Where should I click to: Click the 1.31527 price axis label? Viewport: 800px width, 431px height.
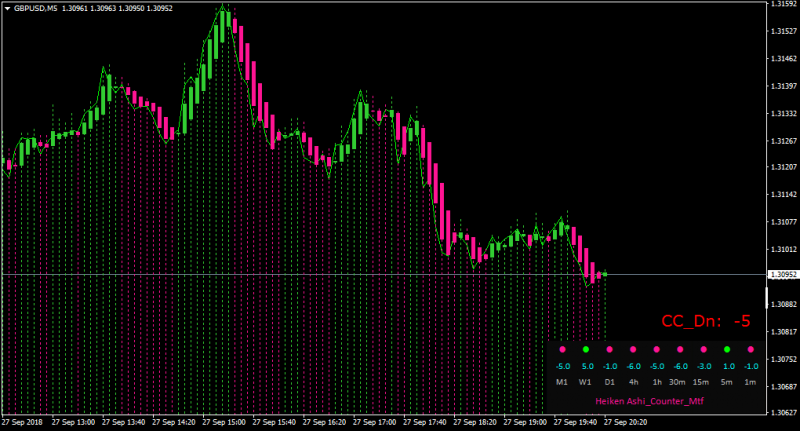point(783,31)
